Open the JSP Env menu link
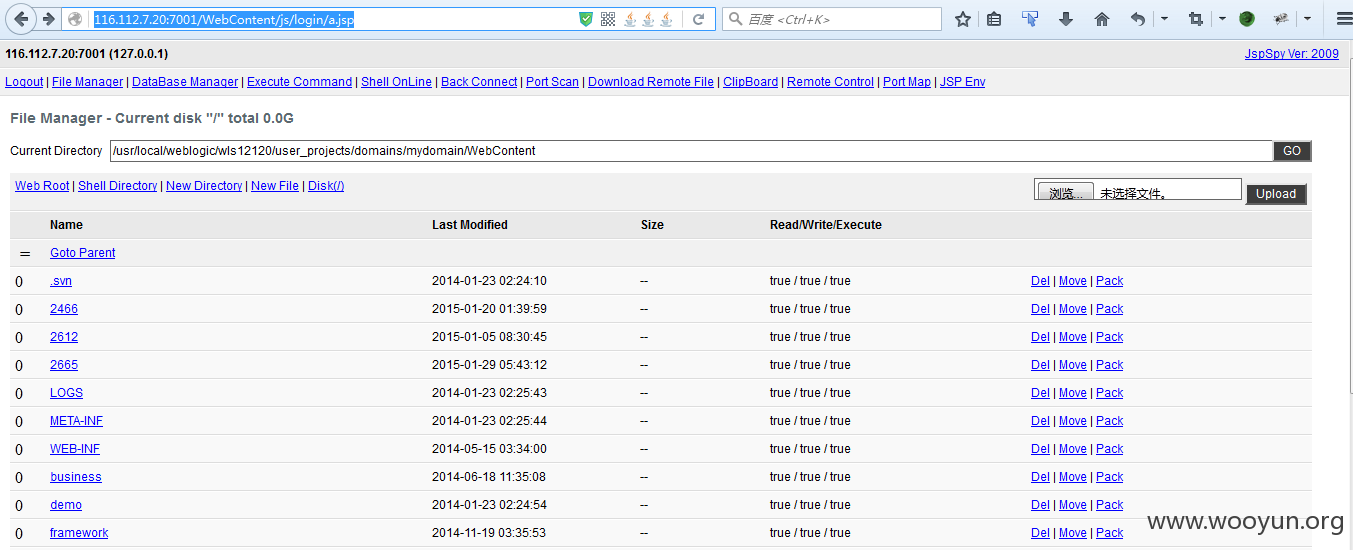 pos(962,82)
